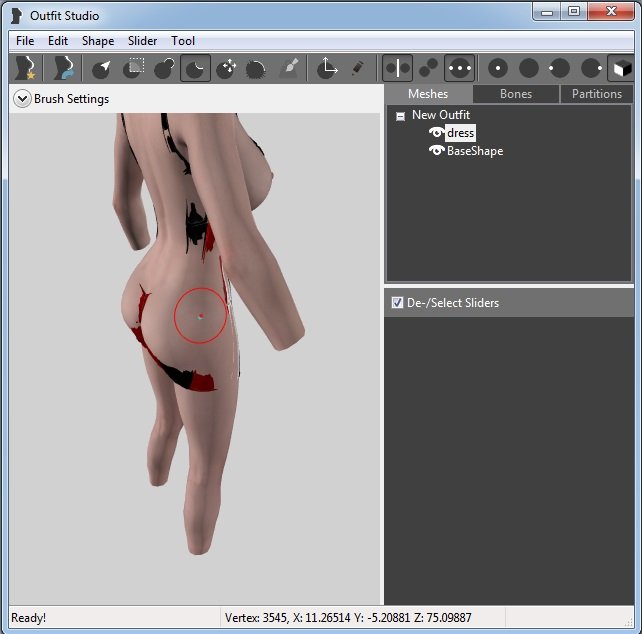Click the white cube icon in toolbar
642x634 pixels.
[620, 68]
